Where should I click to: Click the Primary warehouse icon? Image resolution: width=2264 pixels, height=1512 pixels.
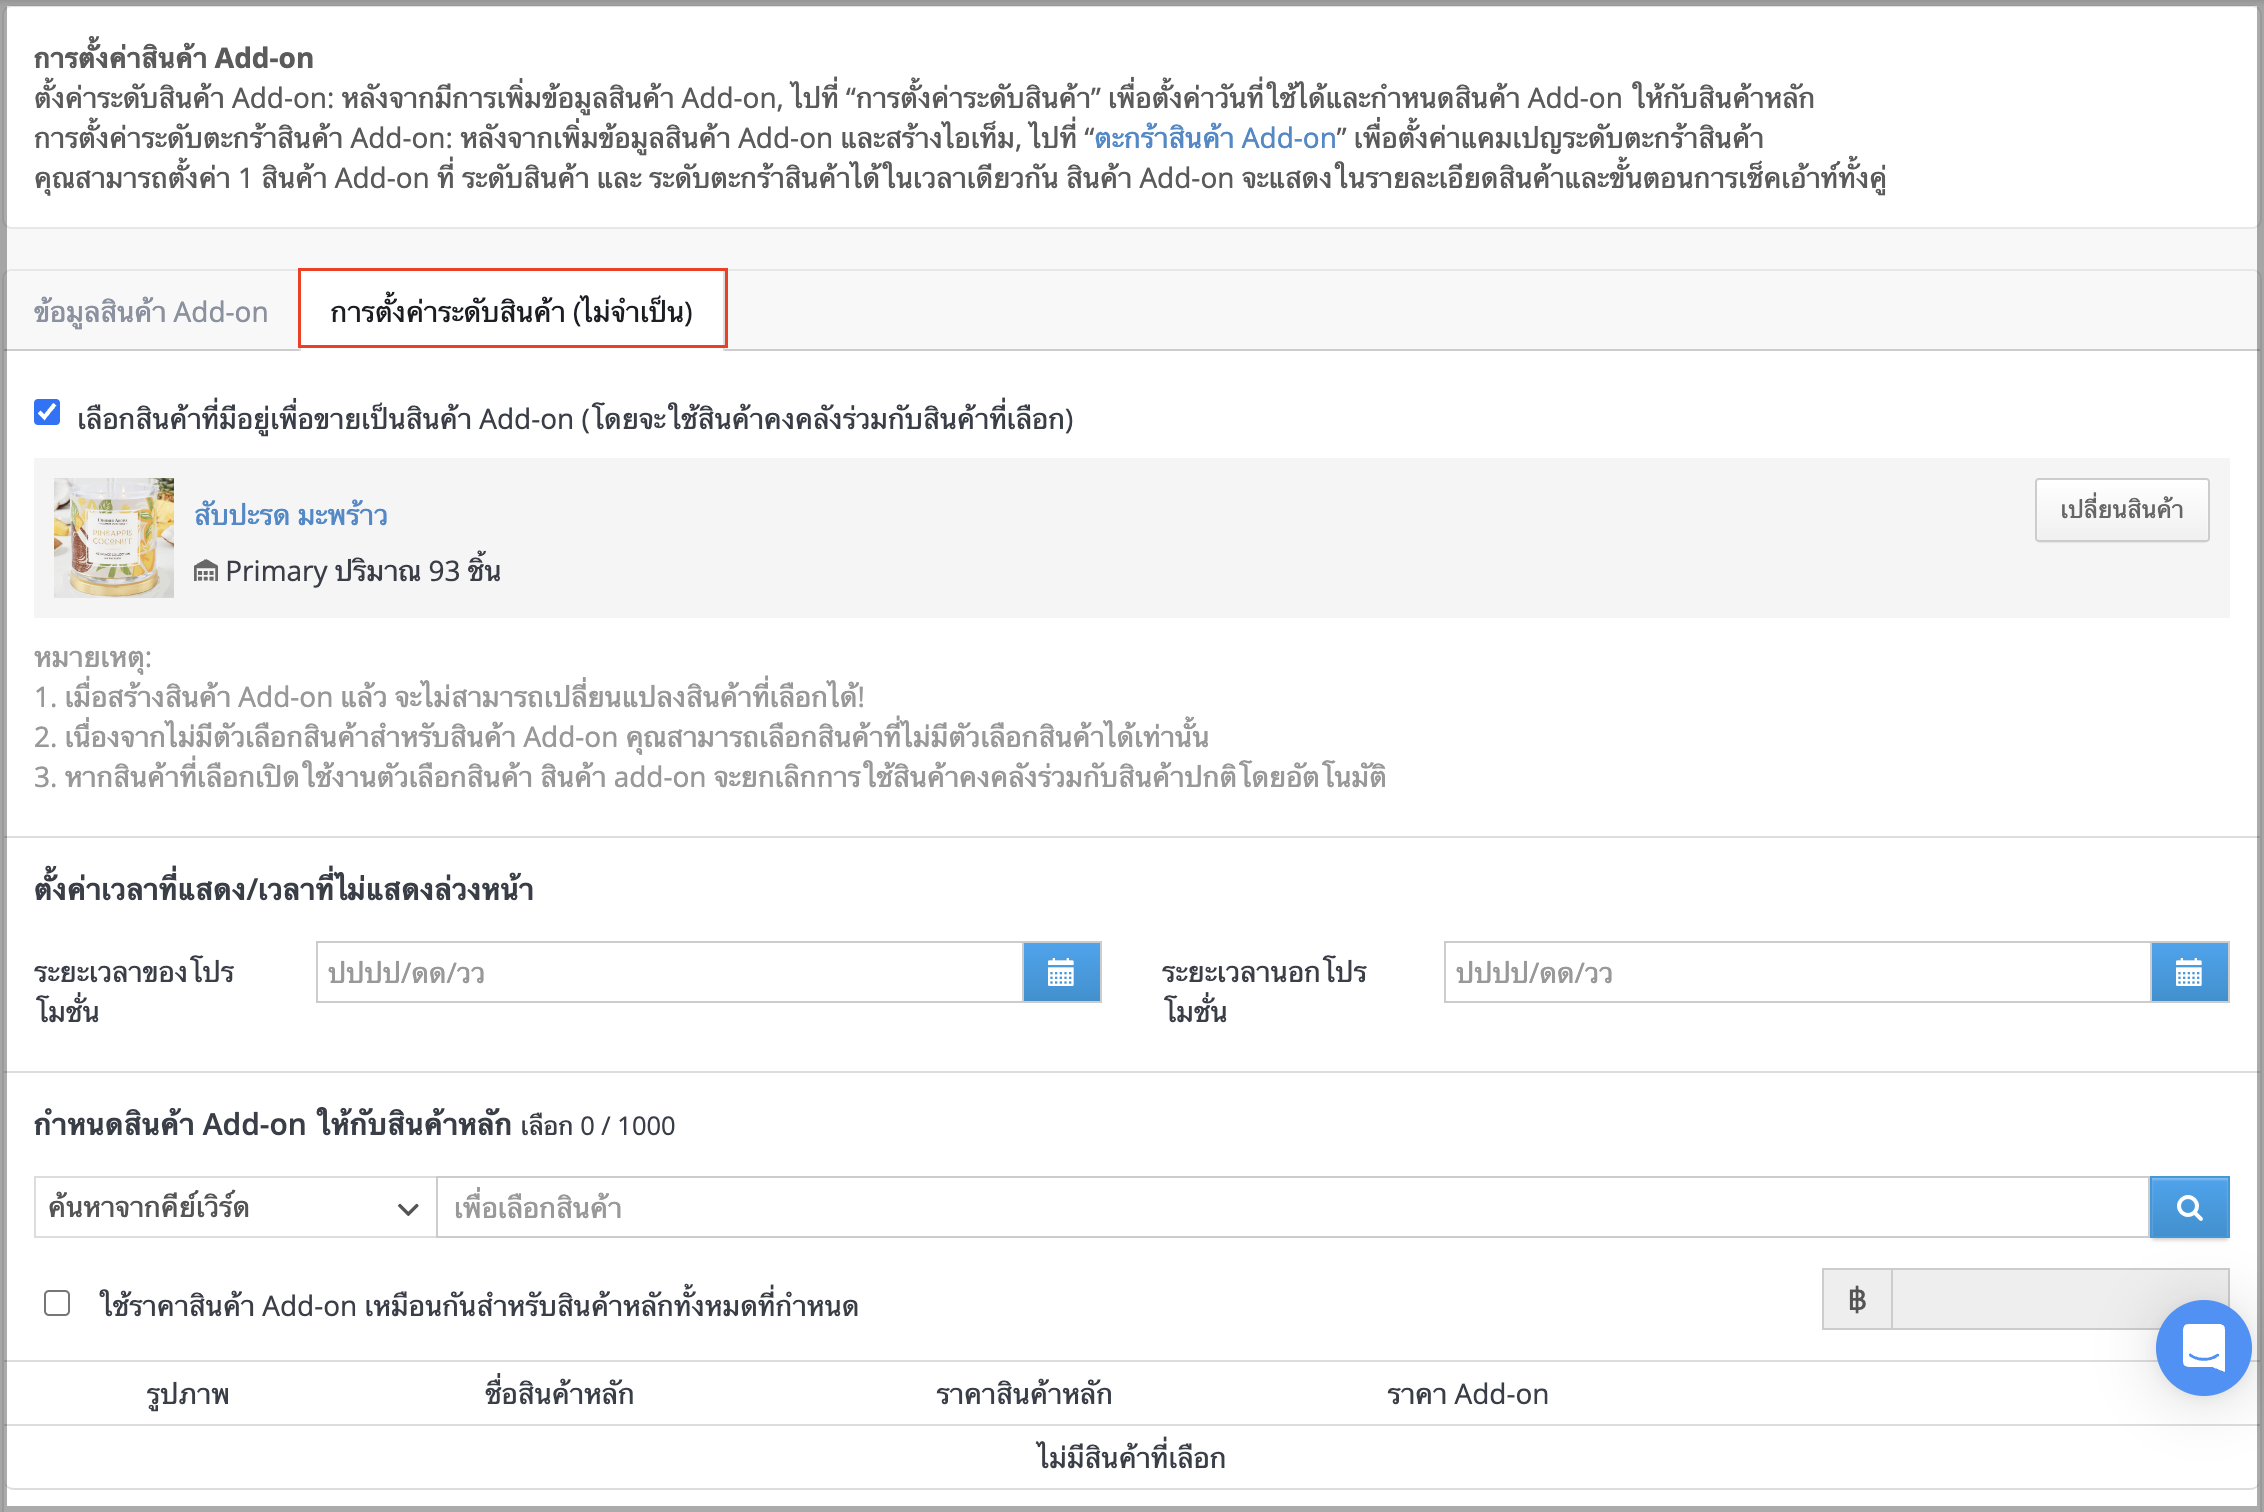click(206, 571)
